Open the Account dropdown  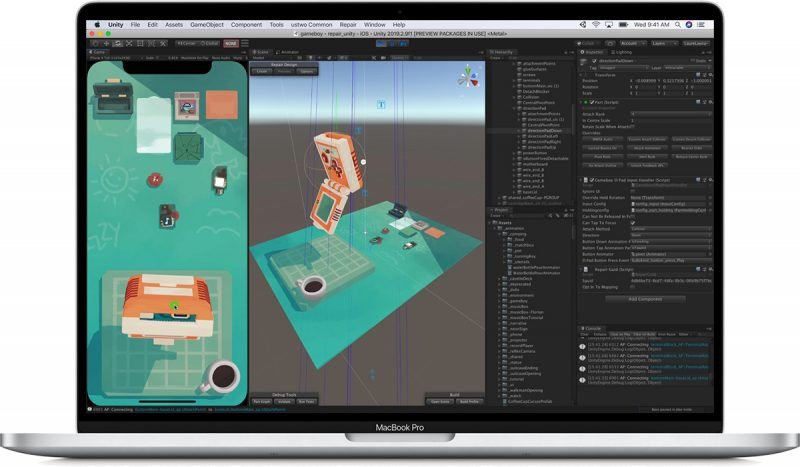pos(633,44)
